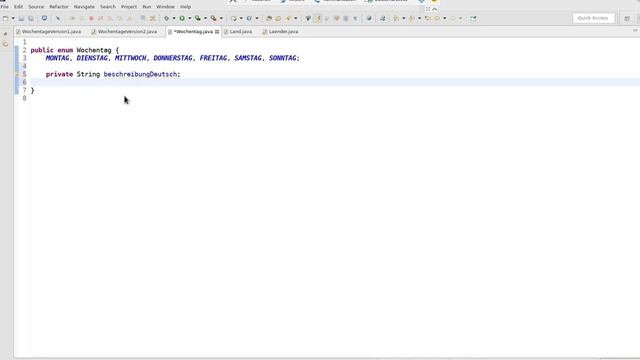Viewport: 640px width, 360px height.
Task: Switch to WochentageVersion1.java tab
Action: [x=49, y=31]
